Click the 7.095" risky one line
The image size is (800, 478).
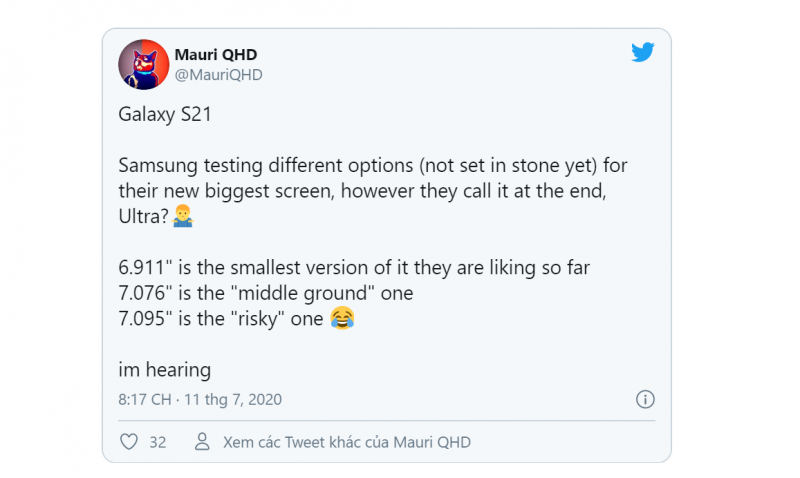pos(220,318)
